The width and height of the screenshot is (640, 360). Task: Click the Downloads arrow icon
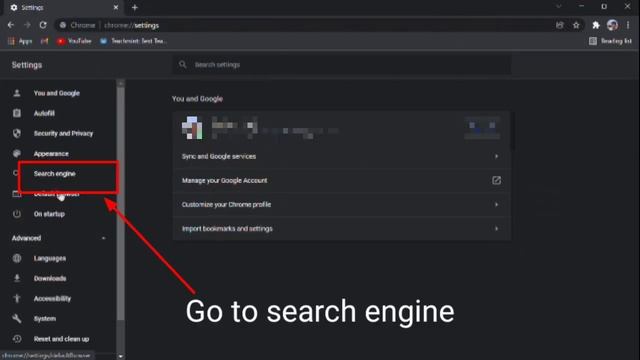[17, 278]
